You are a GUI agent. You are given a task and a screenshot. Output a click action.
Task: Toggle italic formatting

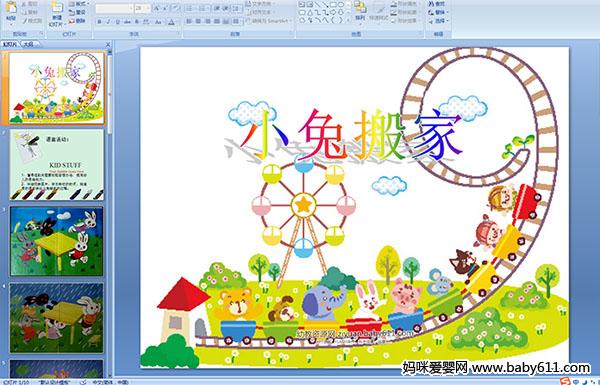[108, 22]
